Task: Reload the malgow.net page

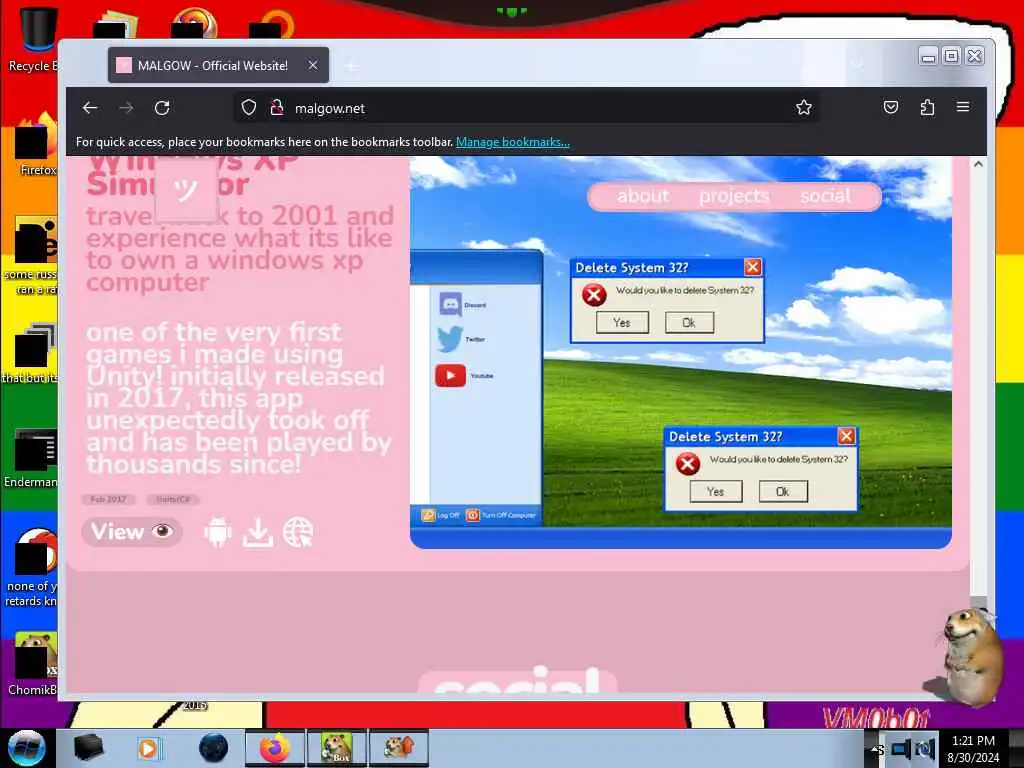Action: tap(162, 108)
